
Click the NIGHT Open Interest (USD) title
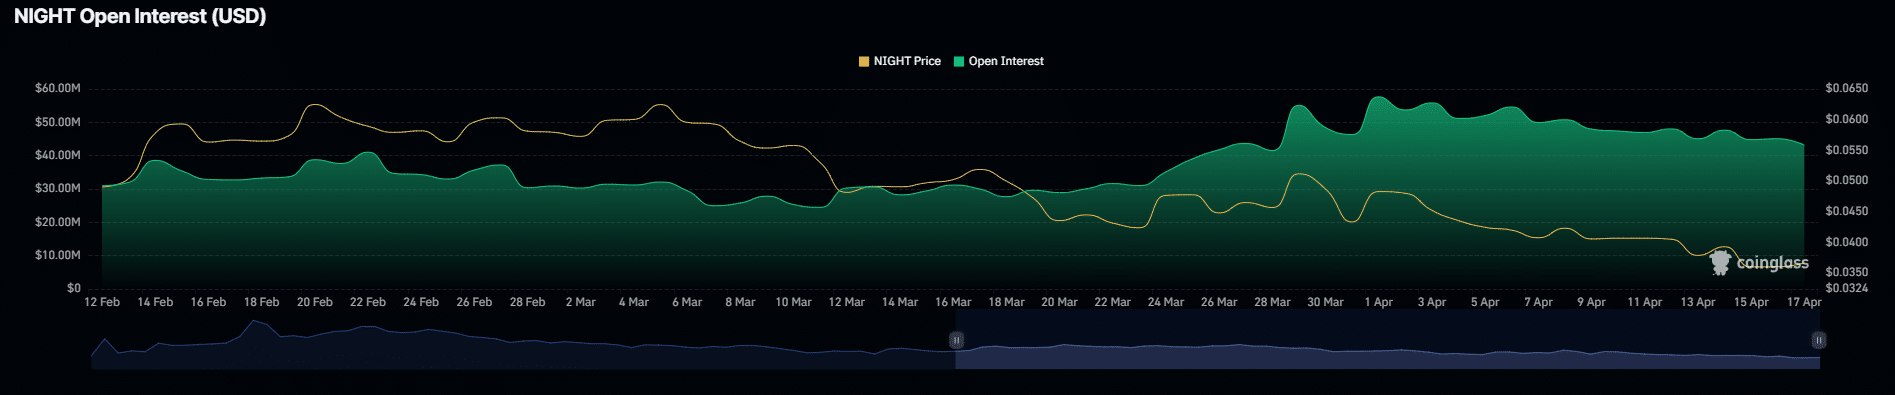click(x=140, y=16)
